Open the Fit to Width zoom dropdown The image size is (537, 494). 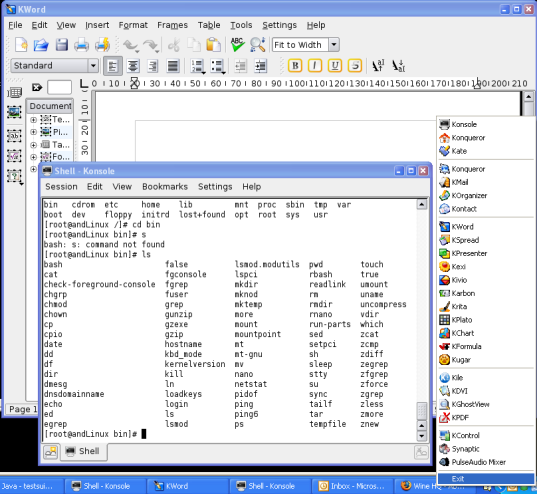334,45
